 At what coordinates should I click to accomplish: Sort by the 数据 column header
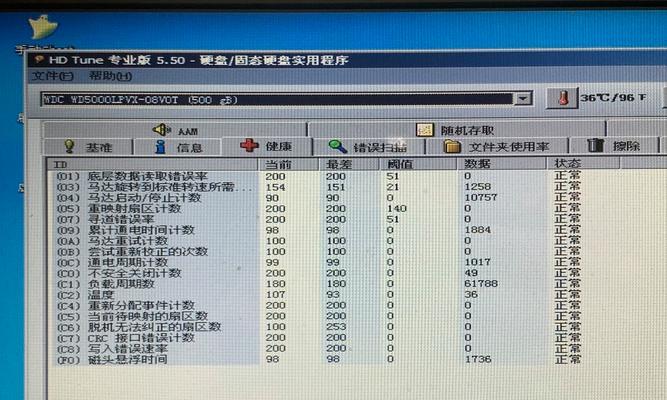502,163
